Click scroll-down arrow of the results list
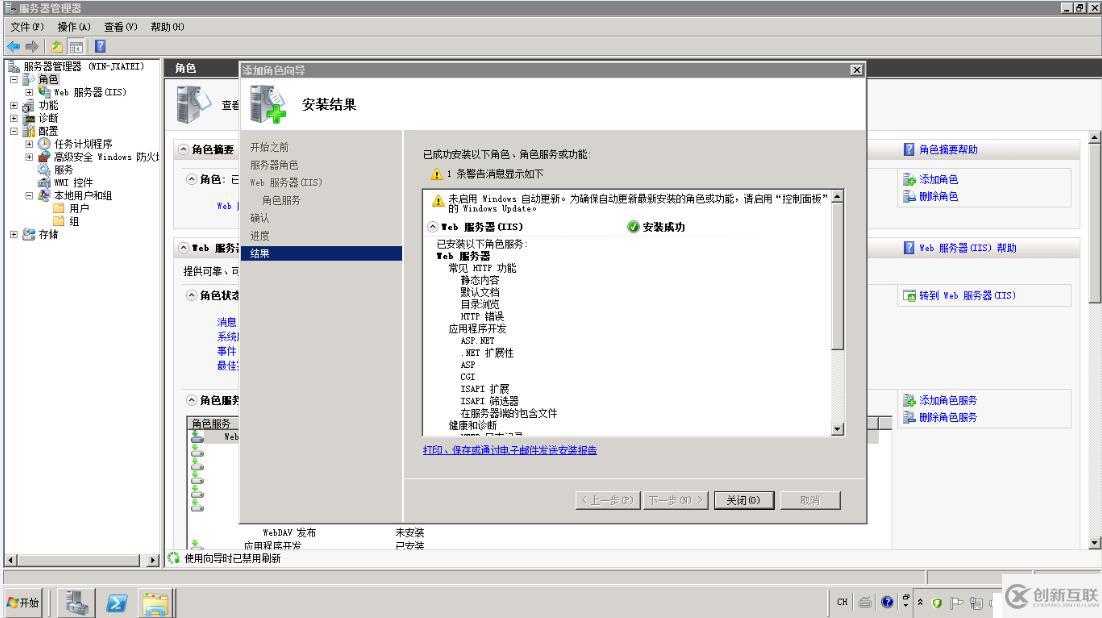This screenshot has width=1102, height=618. [x=837, y=429]
